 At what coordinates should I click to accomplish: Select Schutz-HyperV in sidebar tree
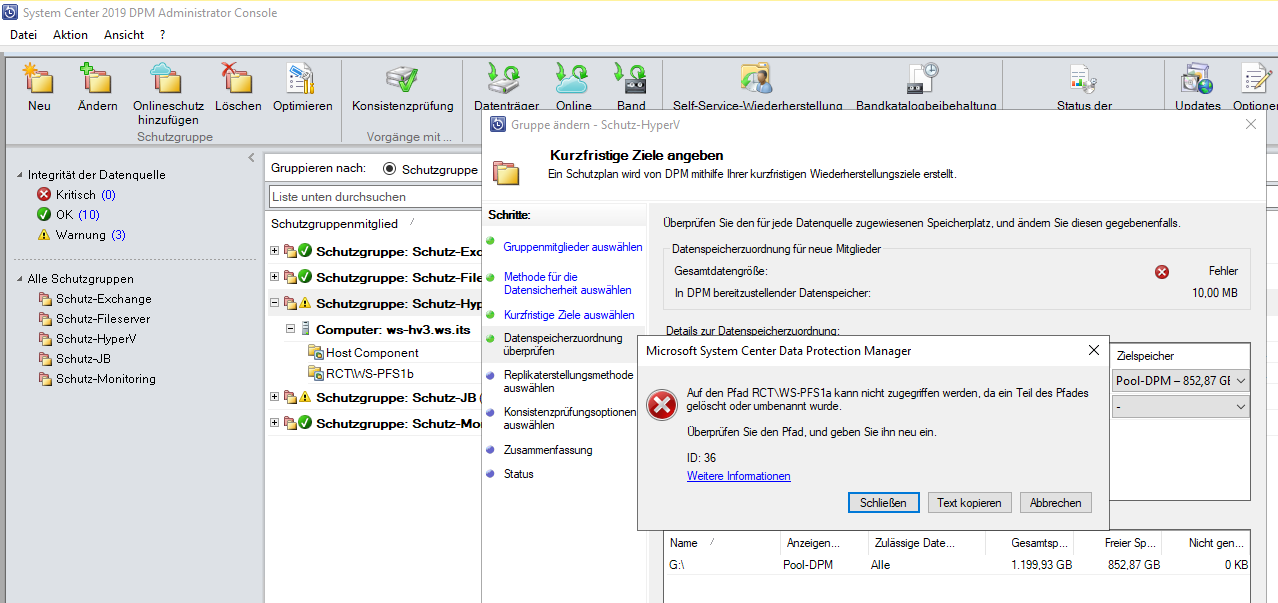[96, 339]
